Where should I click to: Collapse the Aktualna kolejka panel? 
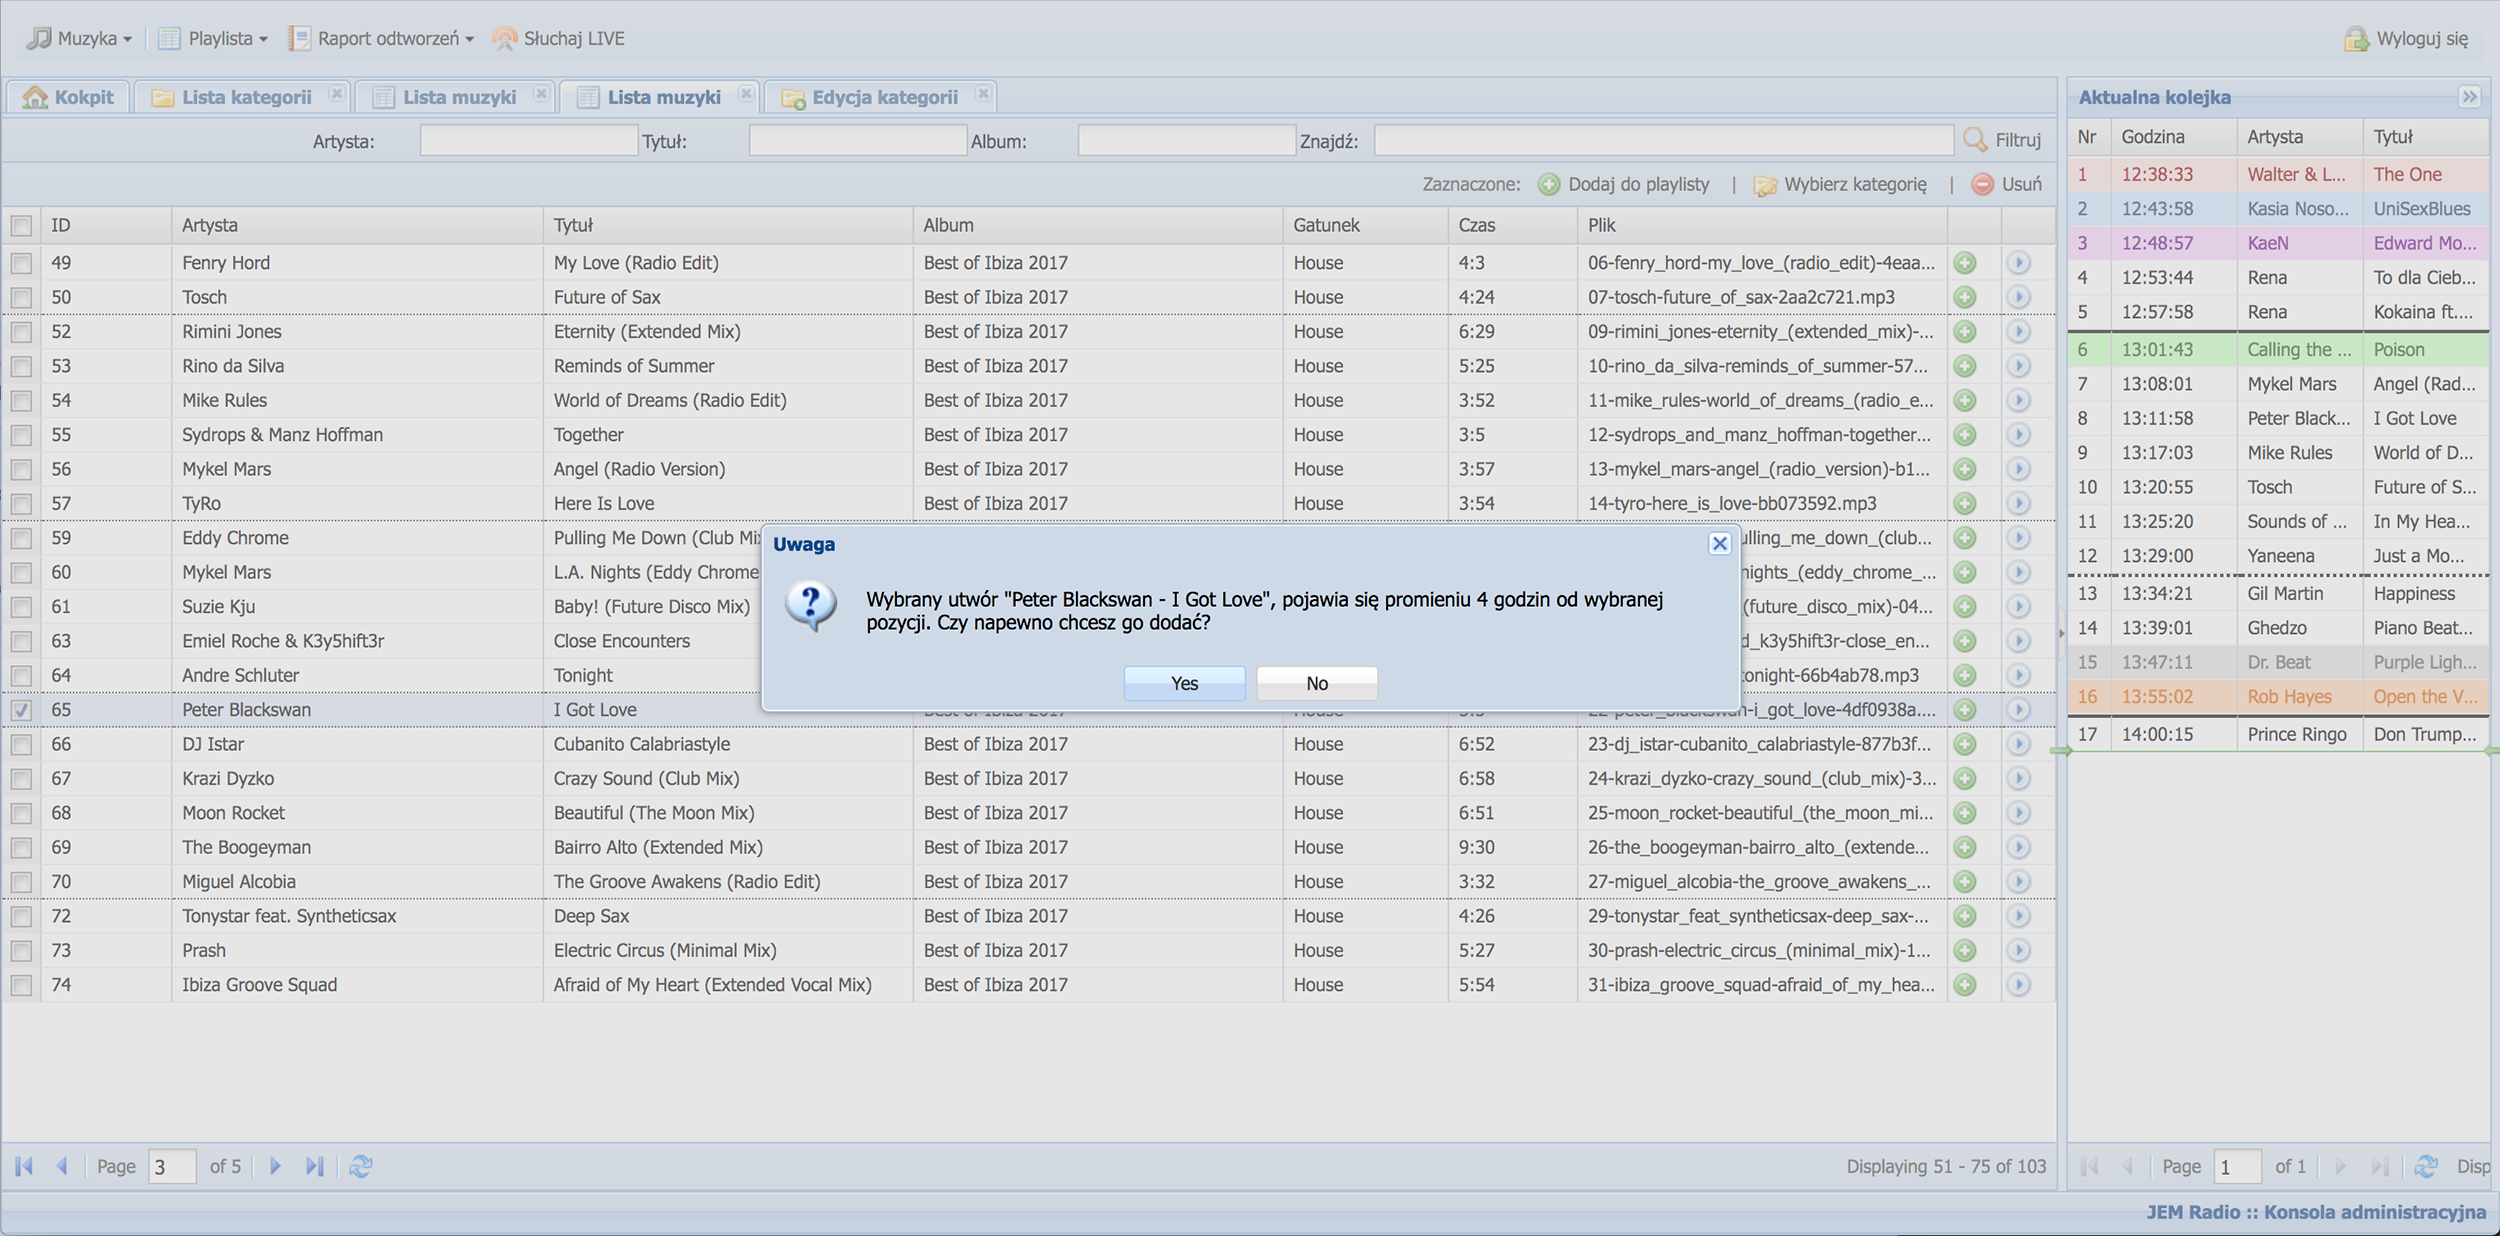click(x=2469, y=97)
